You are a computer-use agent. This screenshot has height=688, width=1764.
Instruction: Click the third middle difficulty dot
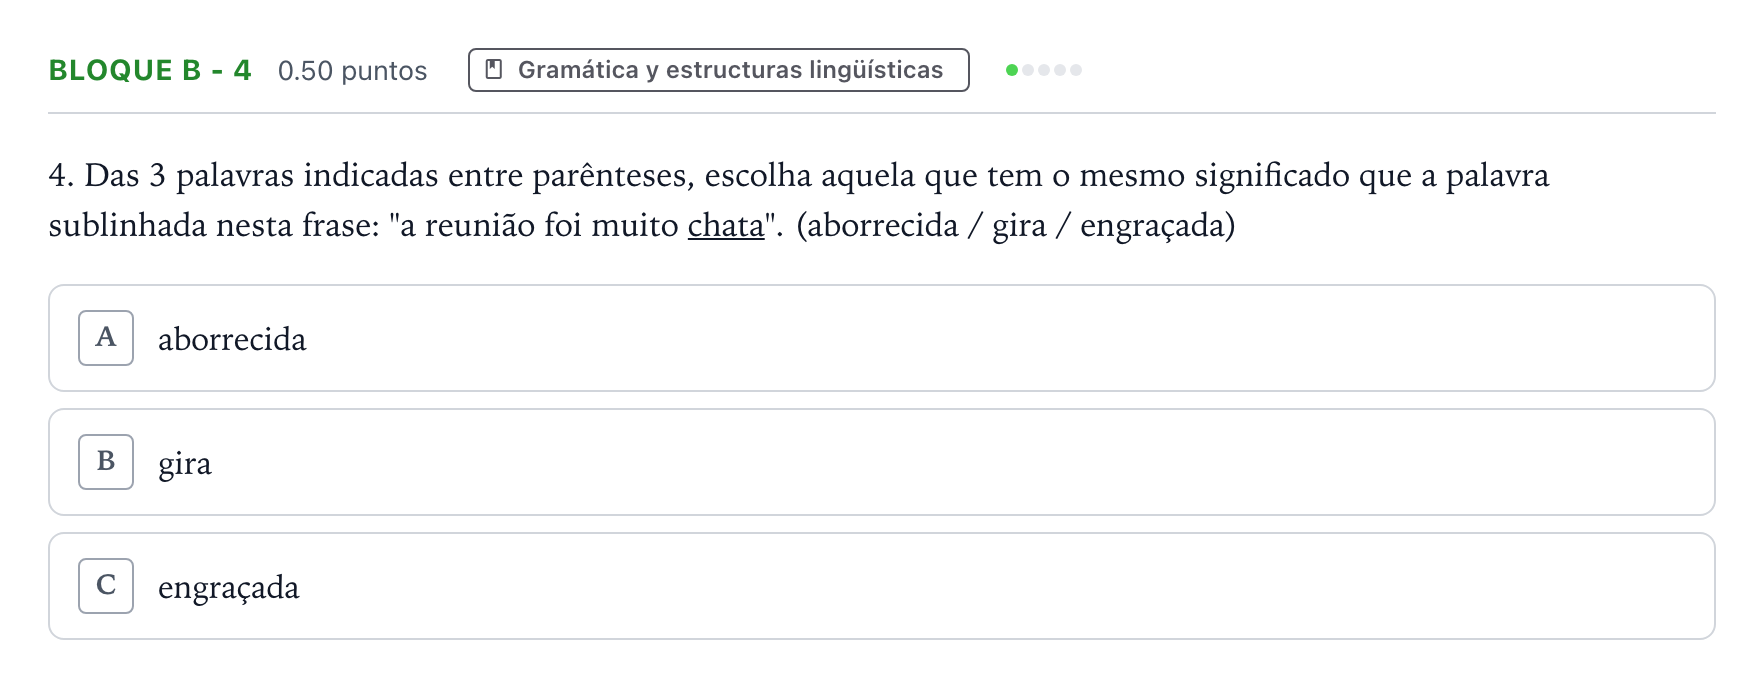[1044, 70]
